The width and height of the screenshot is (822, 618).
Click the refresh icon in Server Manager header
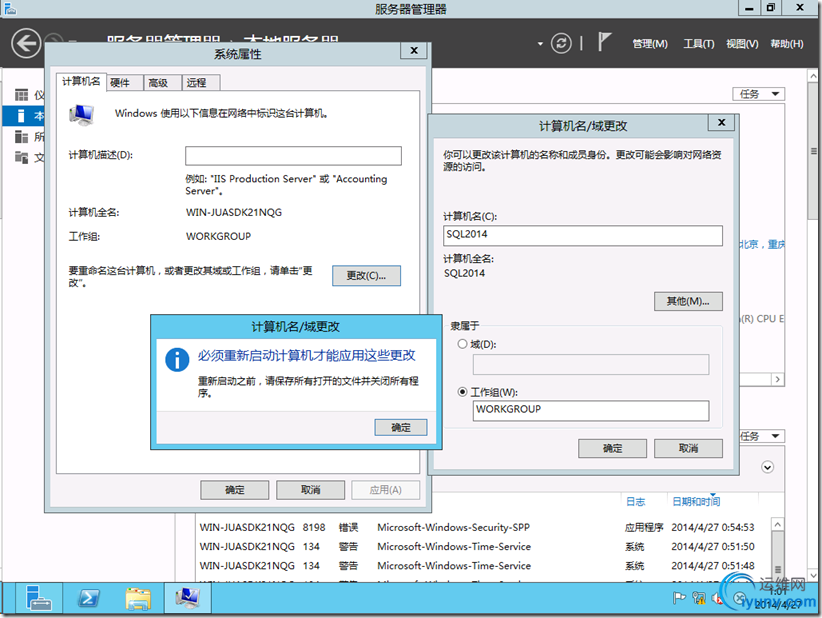click(561, 43)
